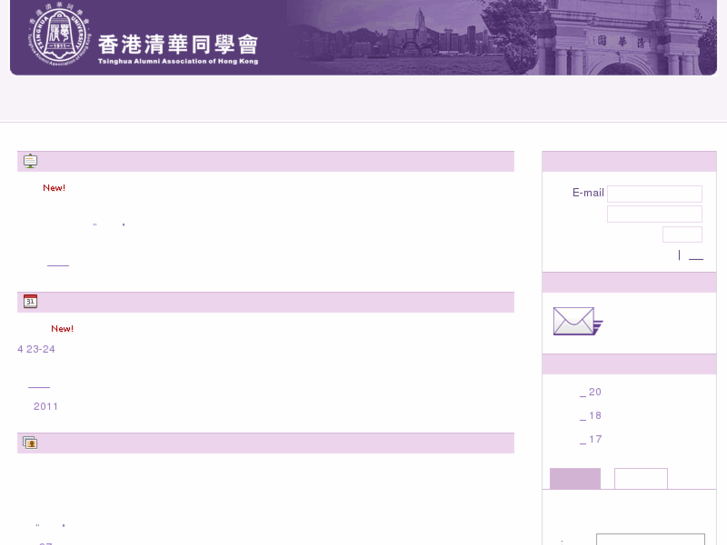Viewport: 727px width, 545px height.
Task: Open the sidebar item ending in 20
Action: tap(590, 392)
